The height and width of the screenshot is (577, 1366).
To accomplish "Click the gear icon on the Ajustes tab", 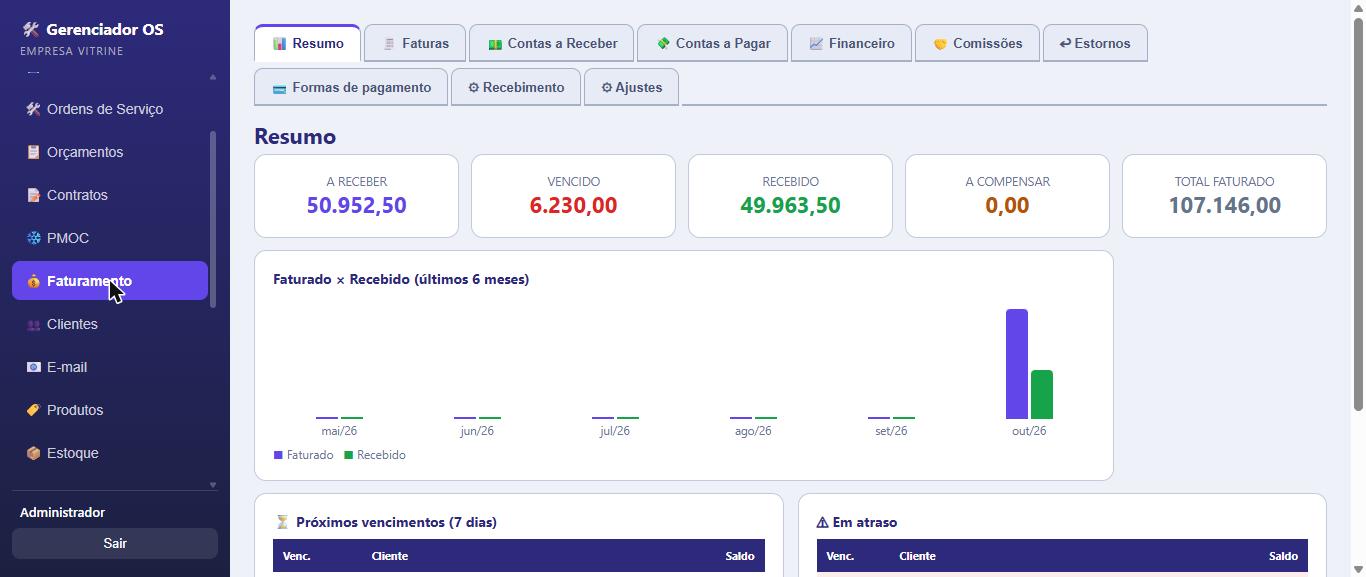I will (x=607, y=88).
